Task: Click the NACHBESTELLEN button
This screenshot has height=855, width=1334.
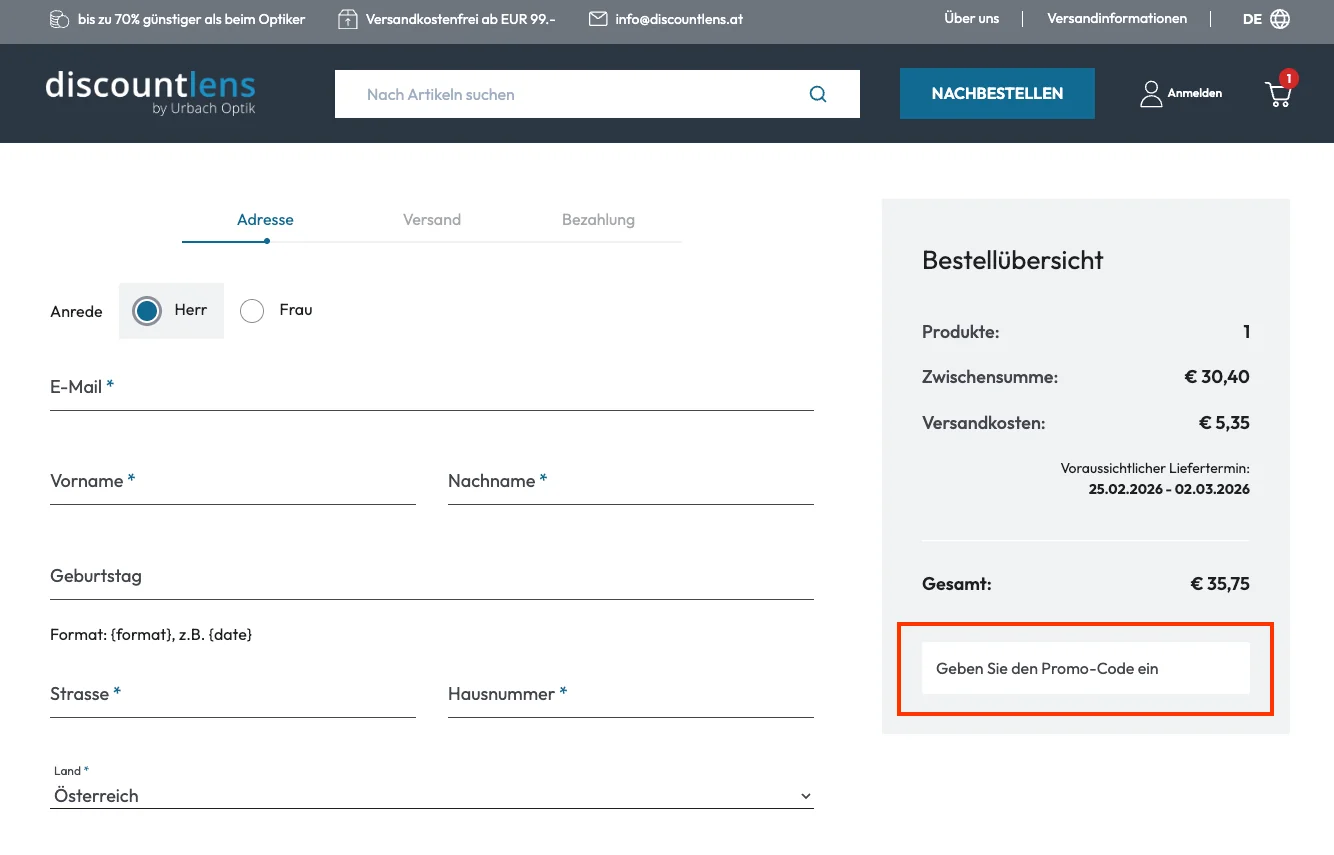Action: pos(996,92)
